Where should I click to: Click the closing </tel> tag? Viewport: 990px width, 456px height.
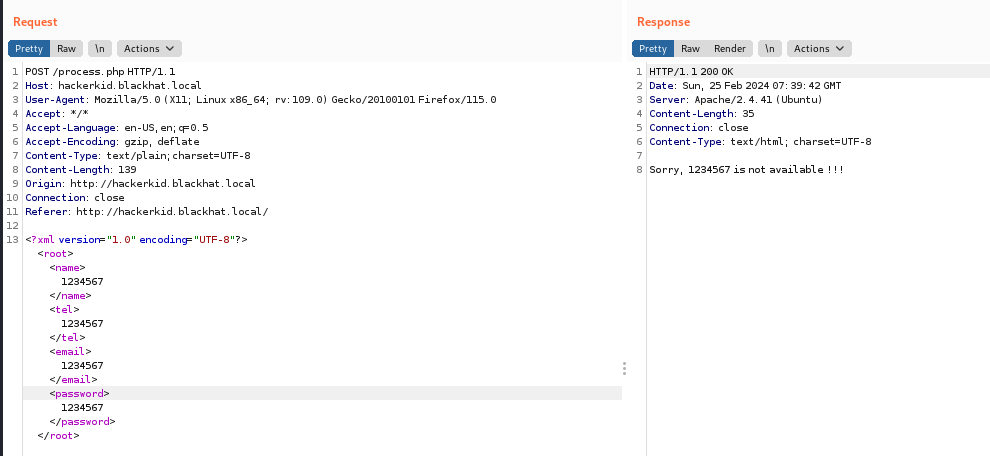(67, 337)
